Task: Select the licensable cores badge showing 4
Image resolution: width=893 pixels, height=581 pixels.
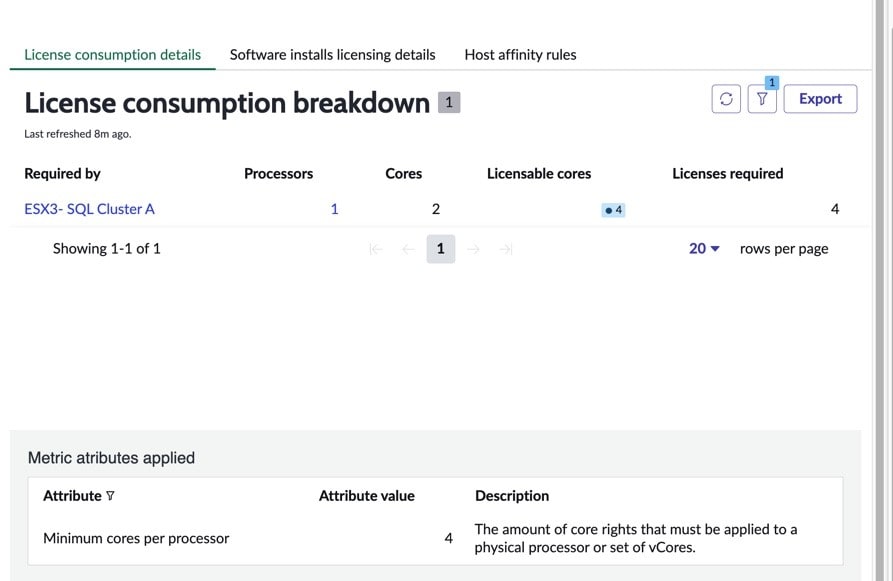Action: click(612, 209)
